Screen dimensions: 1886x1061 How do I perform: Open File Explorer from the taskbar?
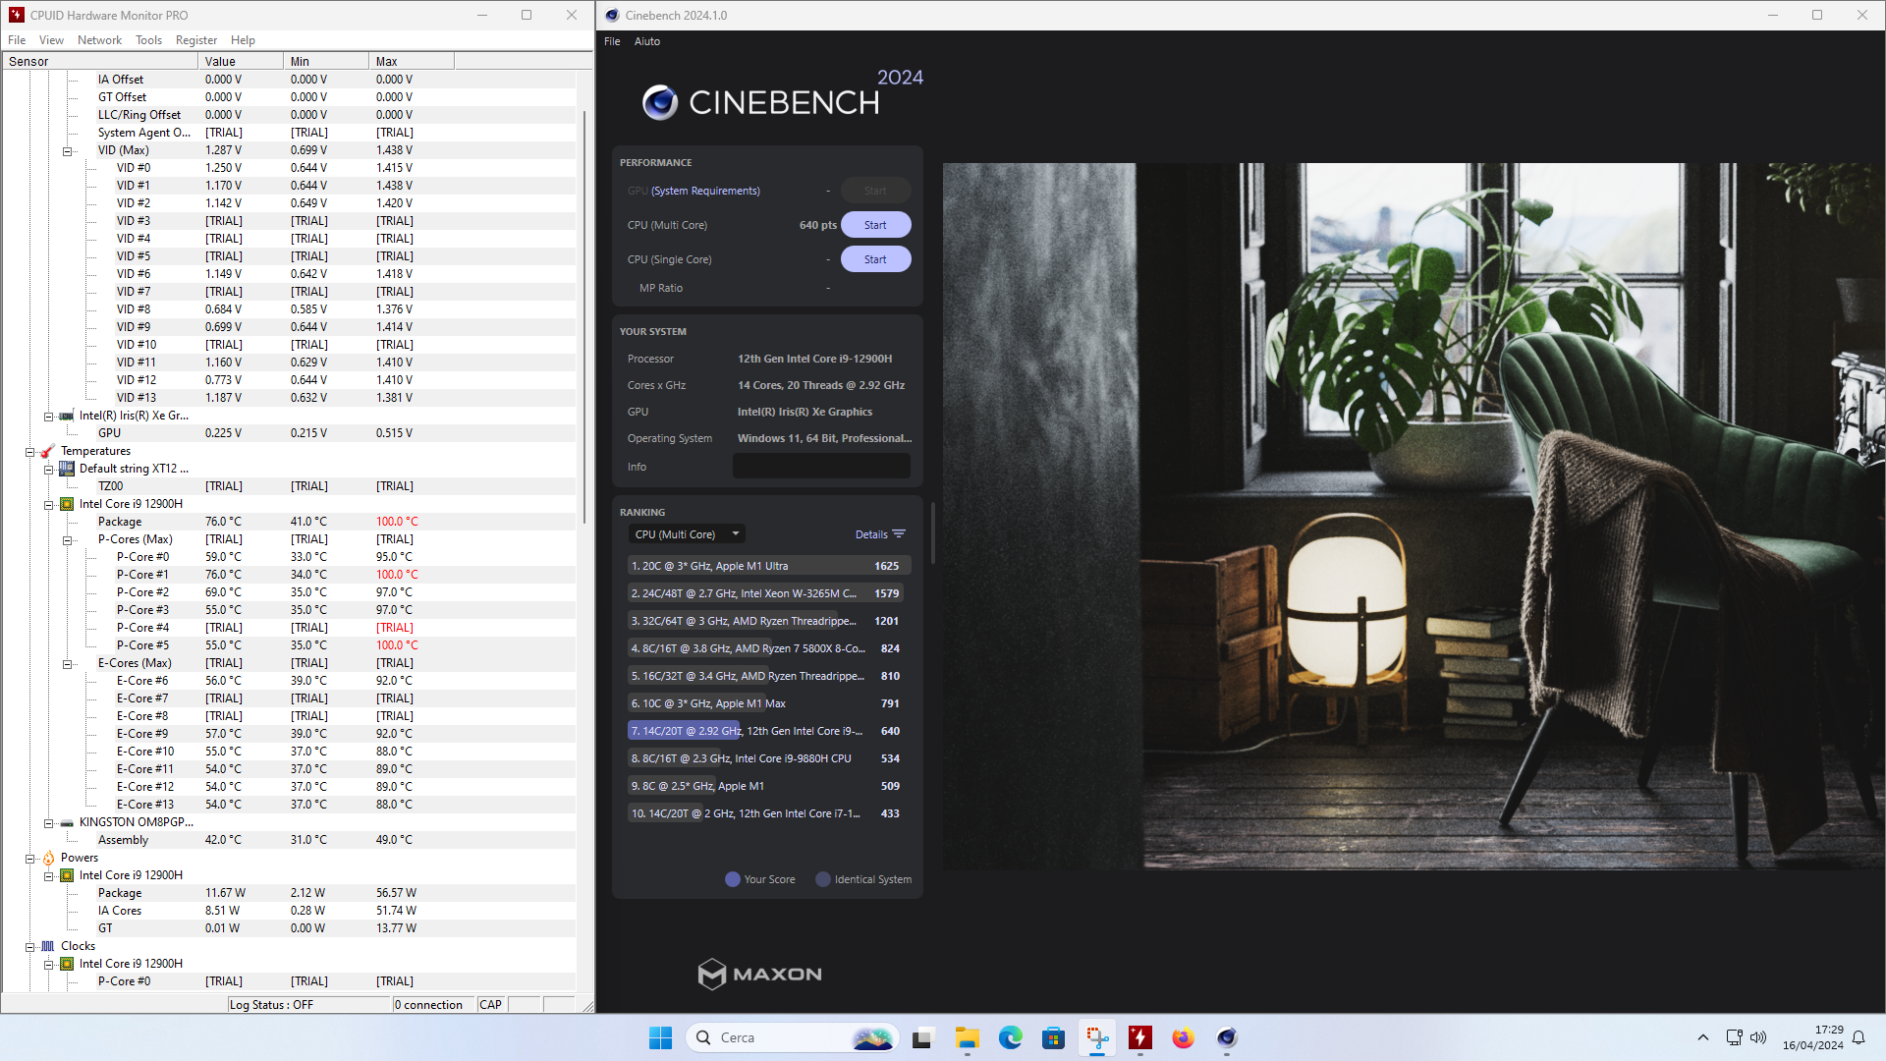tap(967, 1038)
